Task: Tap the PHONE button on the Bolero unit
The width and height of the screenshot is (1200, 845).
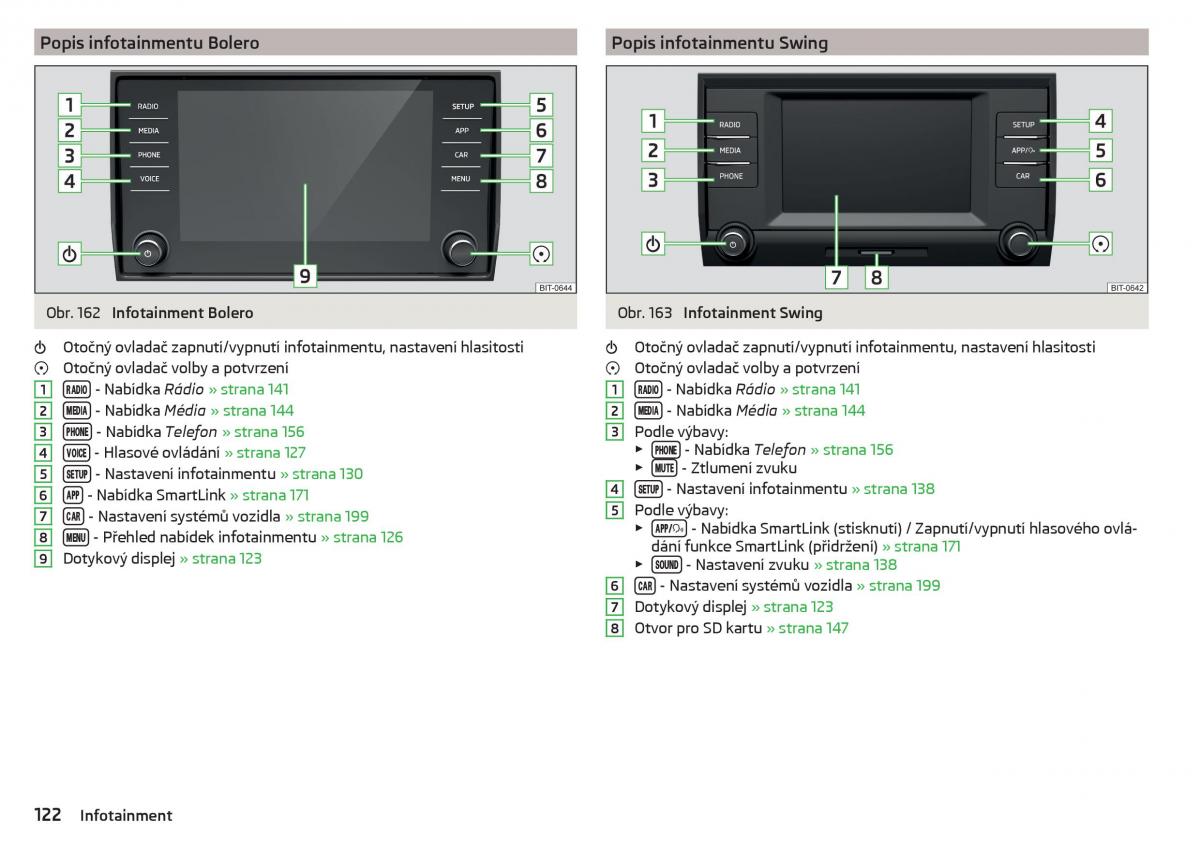Action: [148, 155]
